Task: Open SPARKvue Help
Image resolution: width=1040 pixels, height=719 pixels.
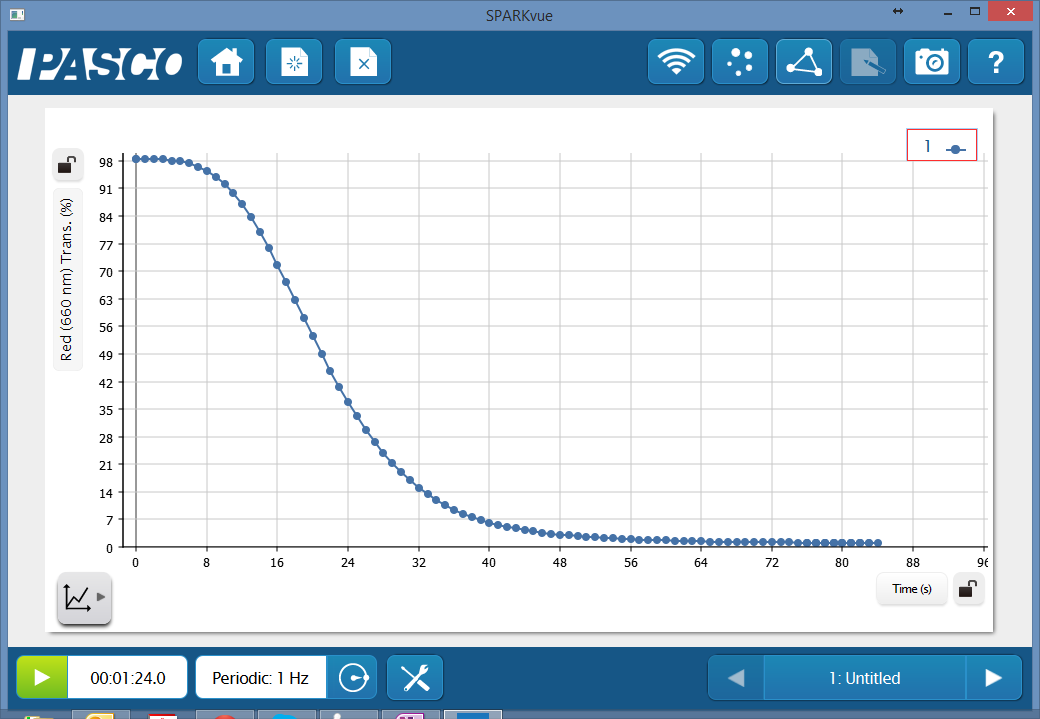Action: 996,61
